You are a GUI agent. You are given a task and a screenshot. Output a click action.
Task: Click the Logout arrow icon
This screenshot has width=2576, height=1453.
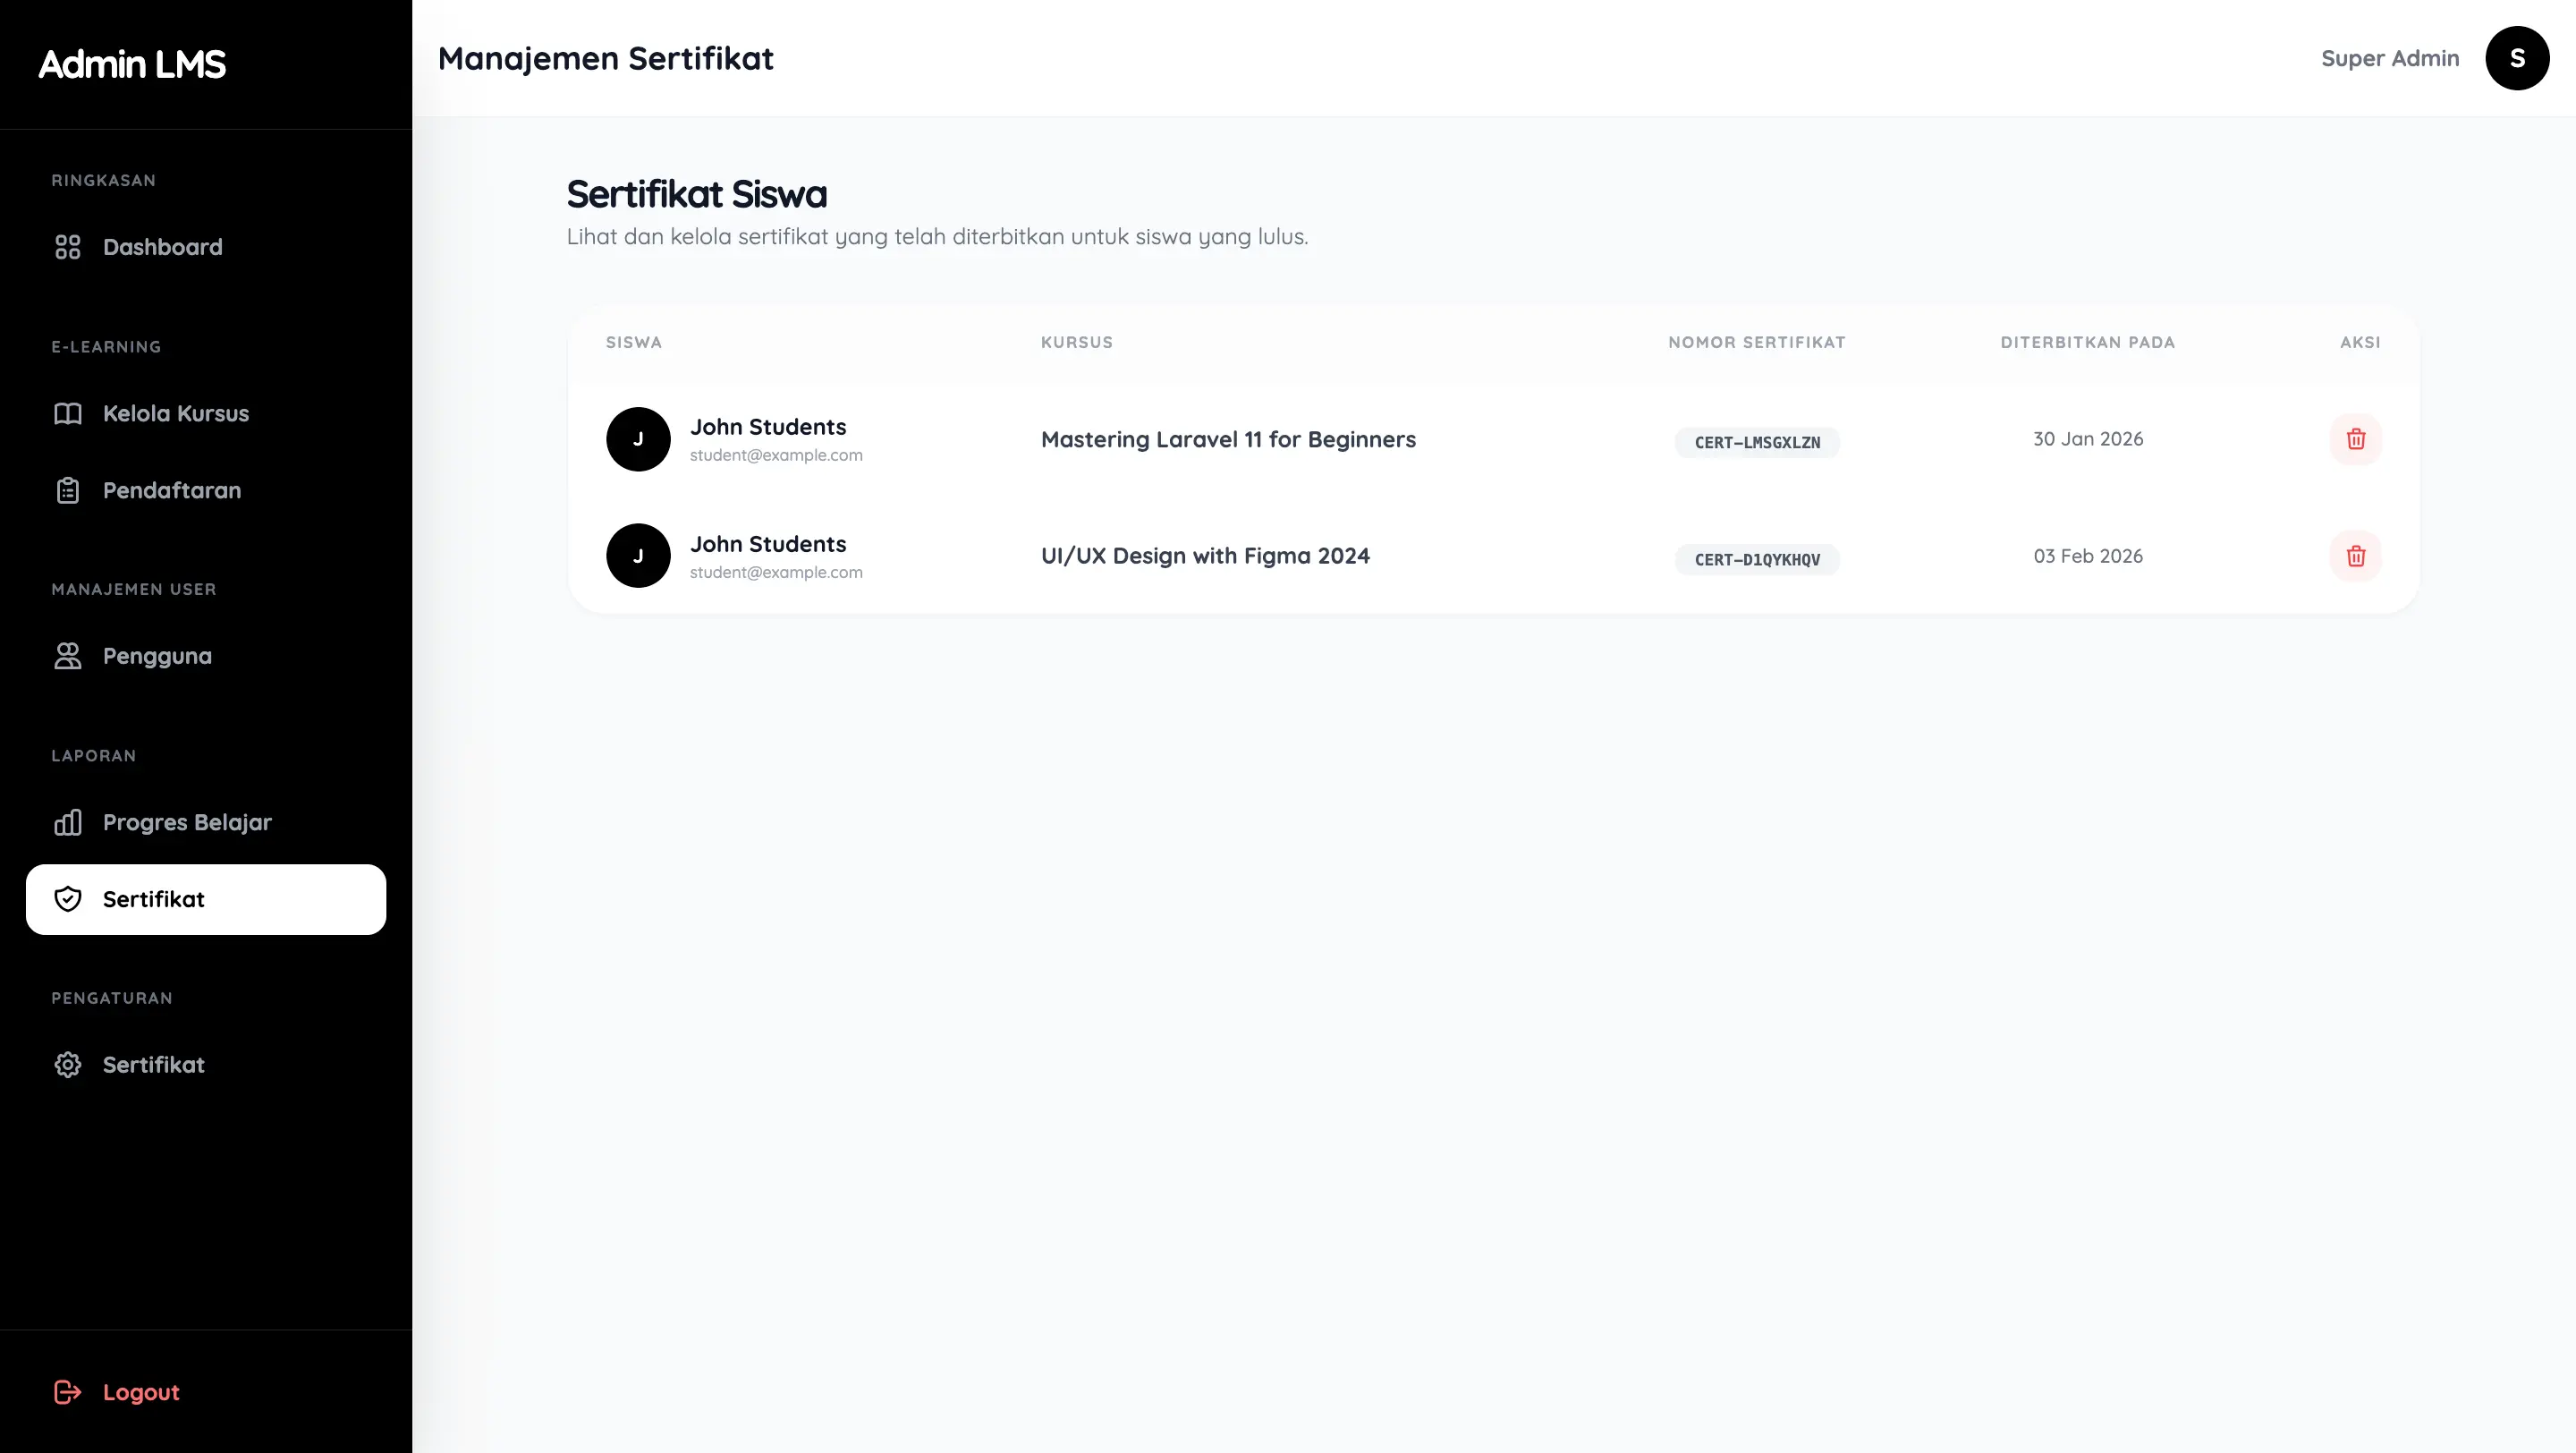point(67,1392)
